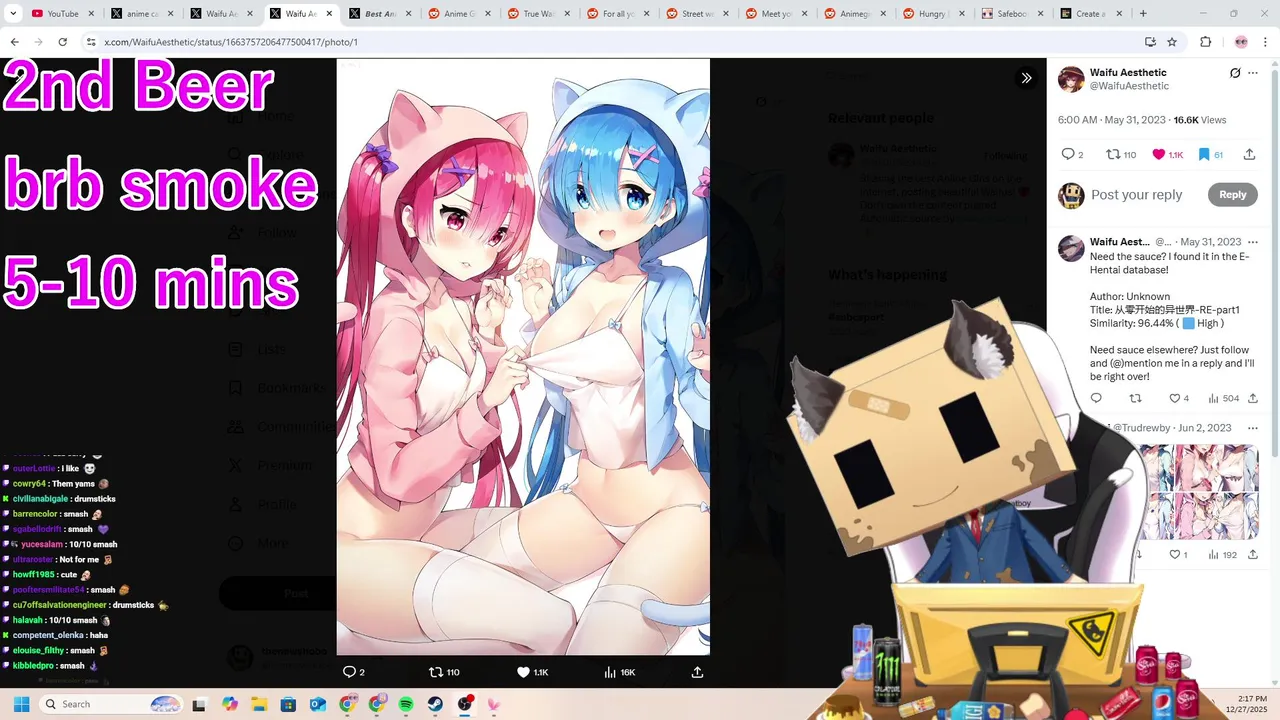The width and height of the screenshot is (1280, 720).
Task: Click the taskbar clock showing 2:17 PM
Action: 1249,704
